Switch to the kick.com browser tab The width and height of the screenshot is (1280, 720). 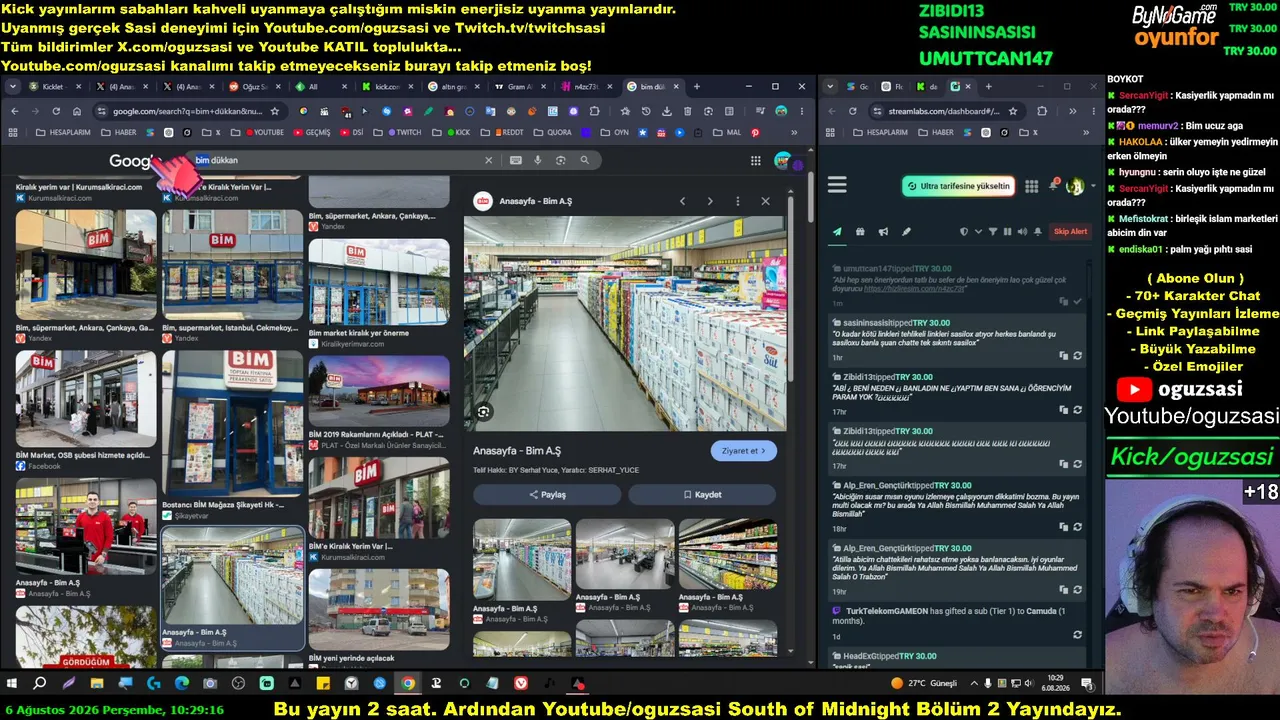click(388, 87)
